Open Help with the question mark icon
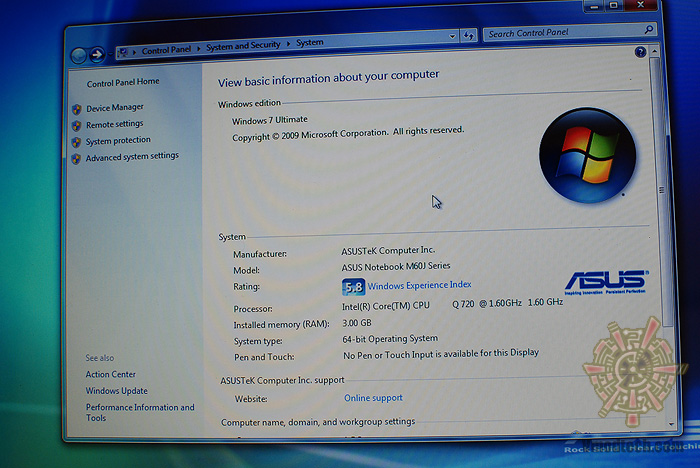 pyautogui.click(x=640, y=52)
